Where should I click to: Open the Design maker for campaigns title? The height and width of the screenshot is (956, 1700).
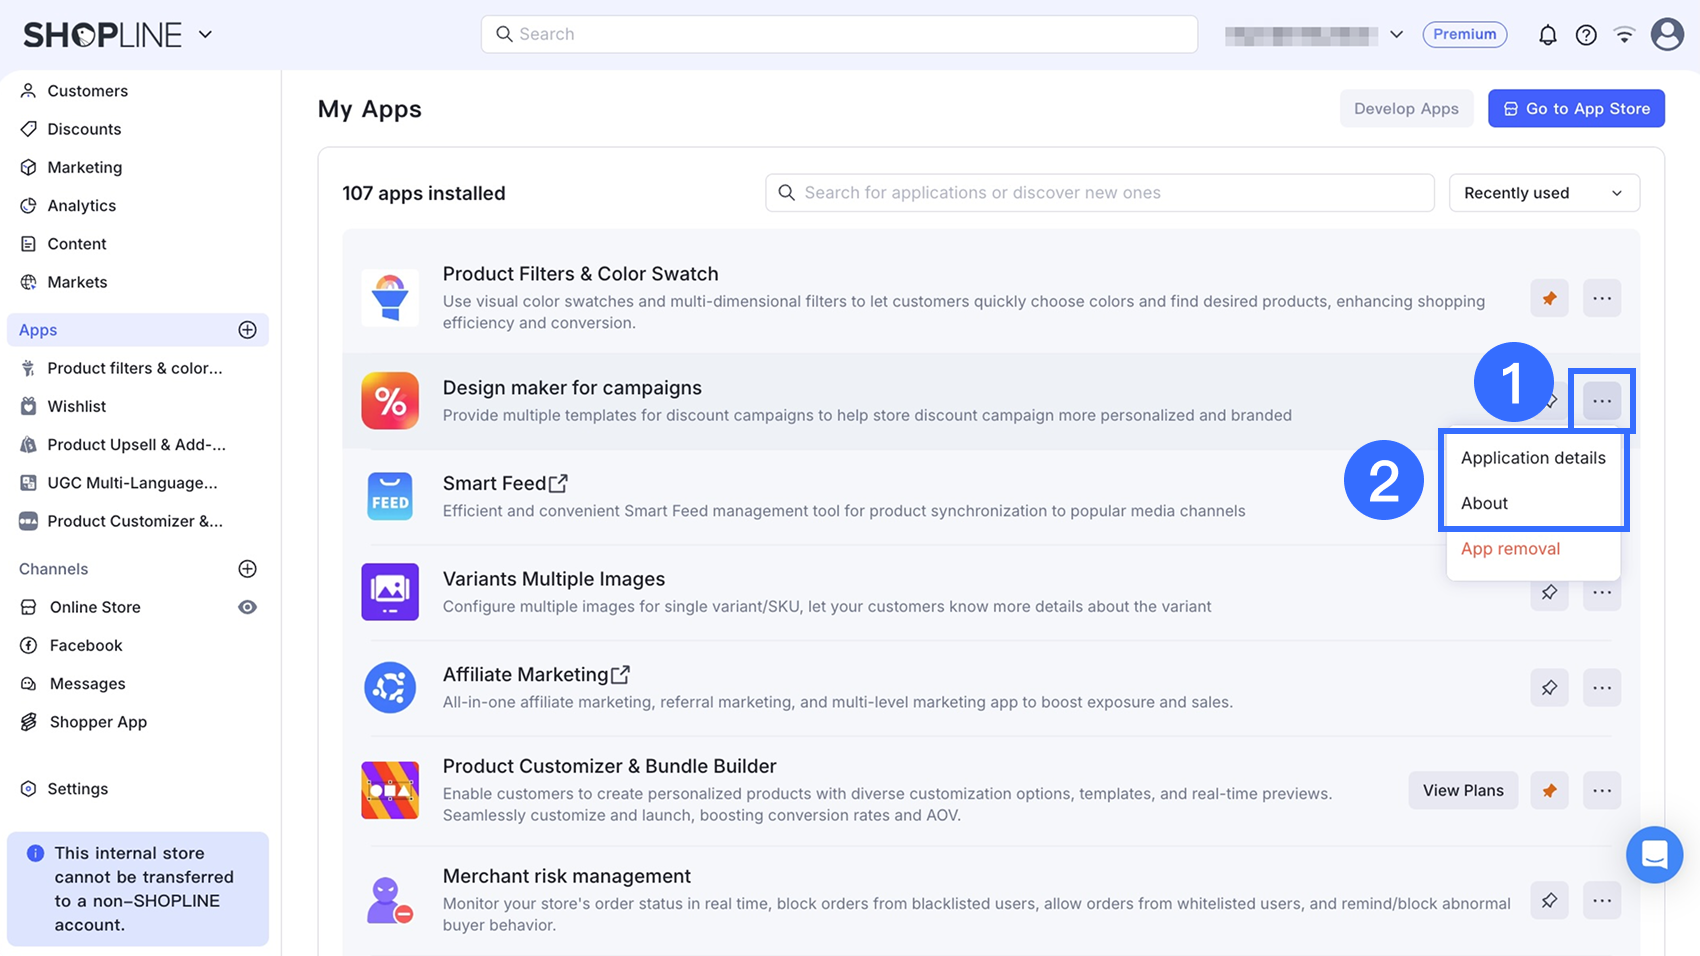pyautogui.click(x=572, y=388)
